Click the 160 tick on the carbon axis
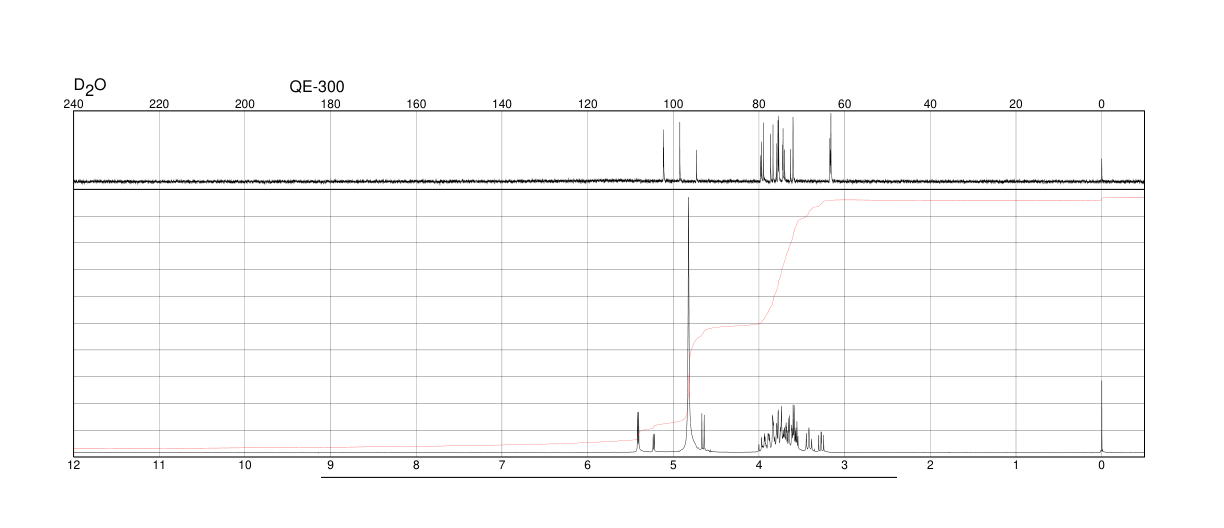1224x528 pixels. click(x=416, y=104)
